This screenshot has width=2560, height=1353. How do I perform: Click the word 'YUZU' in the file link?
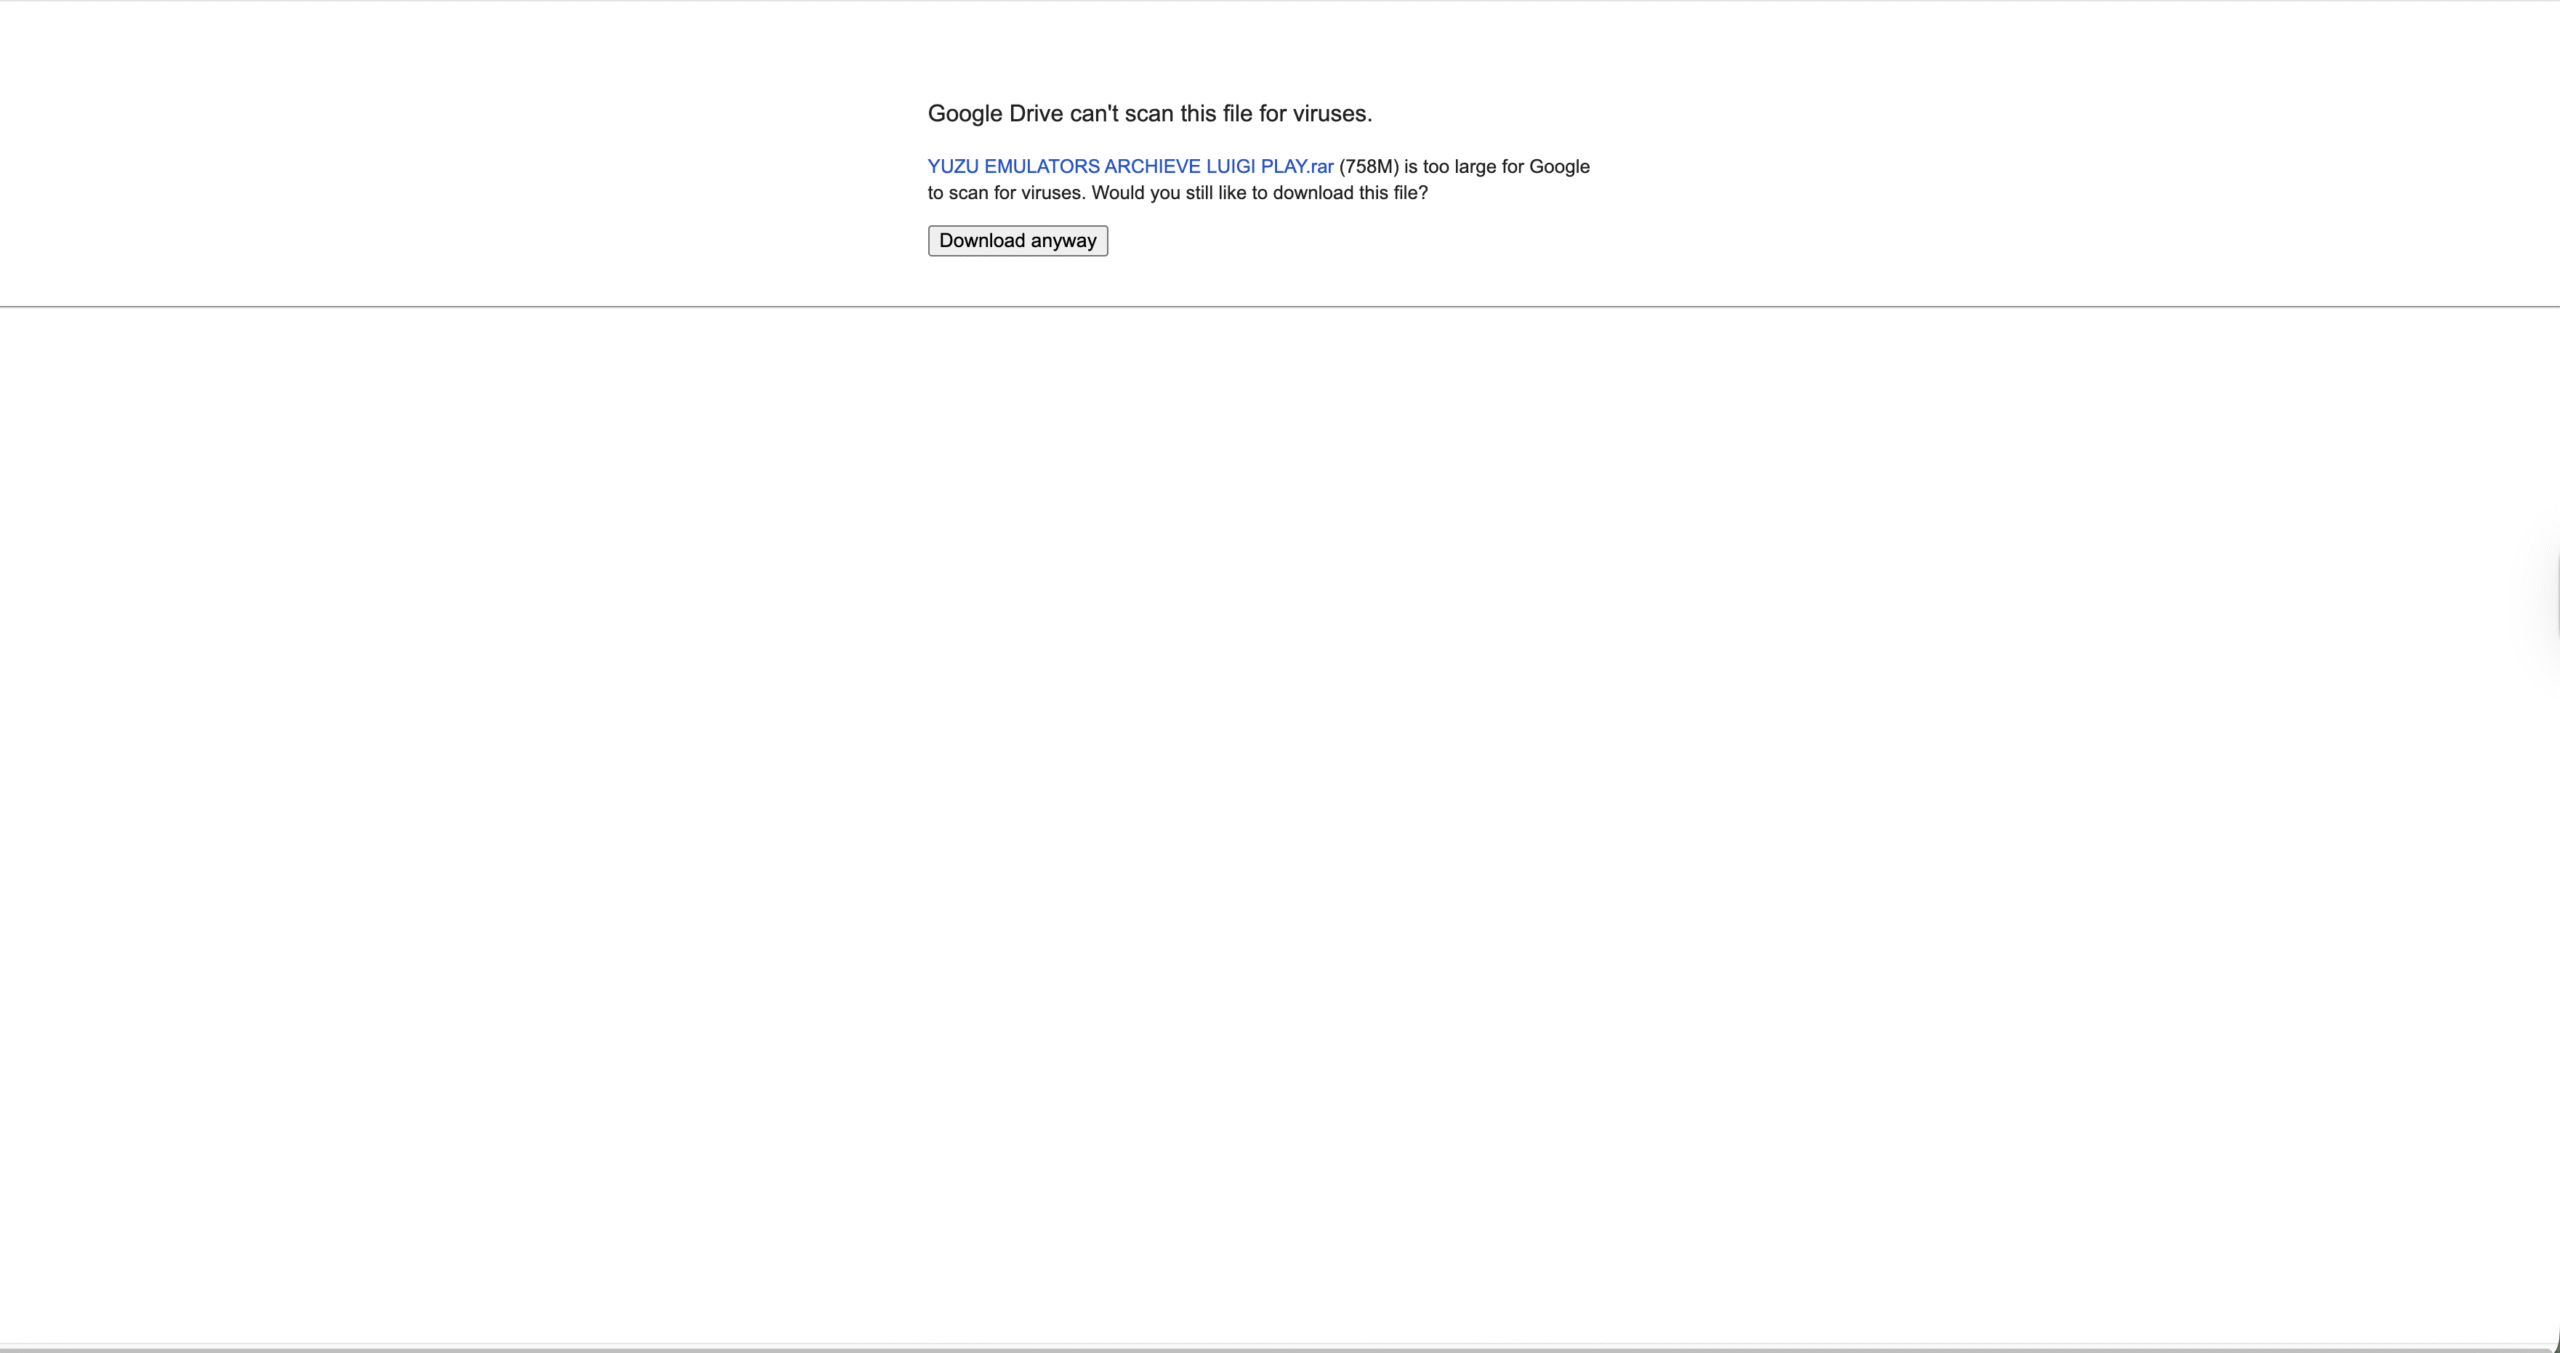[x=952, y=167]
